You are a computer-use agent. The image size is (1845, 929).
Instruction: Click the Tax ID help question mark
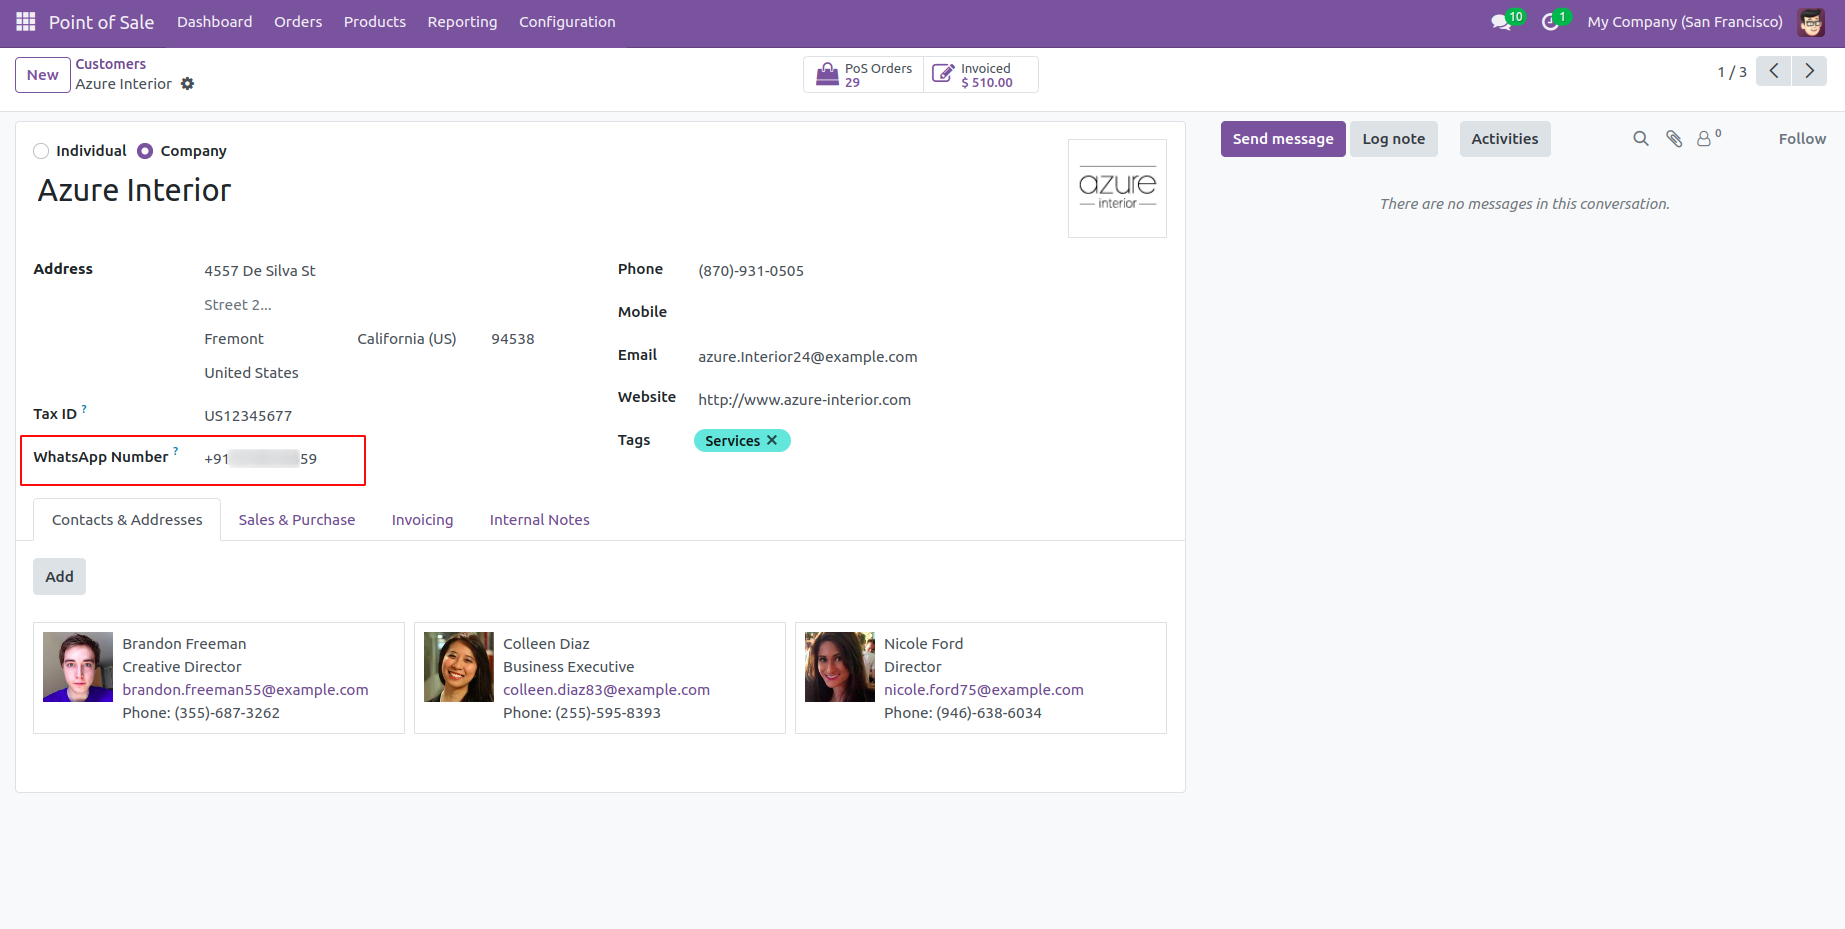coord(84,408)
